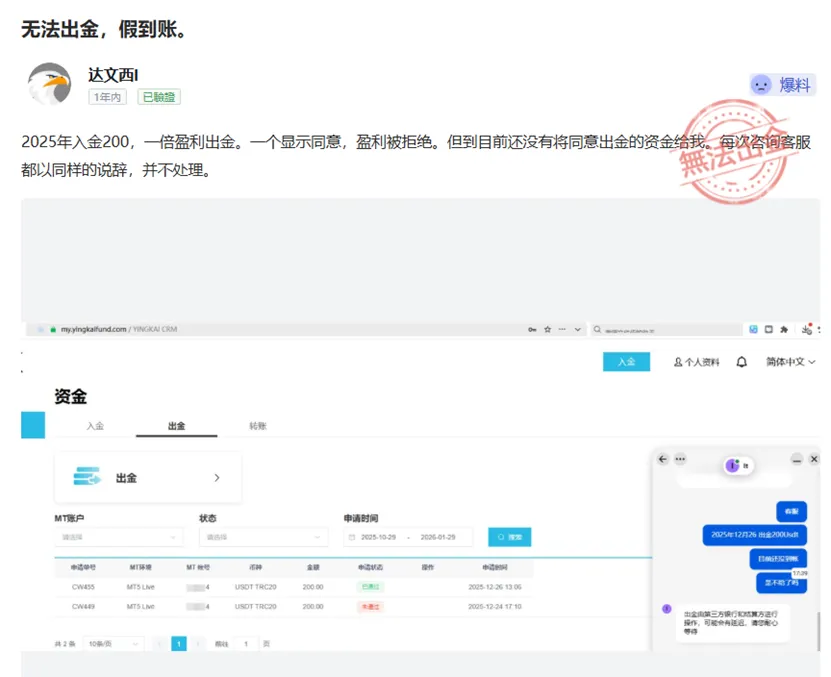Image resolution: width=831 pixels, height=677 pixels.
Task: Open the 个人资料 profile link
Action: (696, 362)
